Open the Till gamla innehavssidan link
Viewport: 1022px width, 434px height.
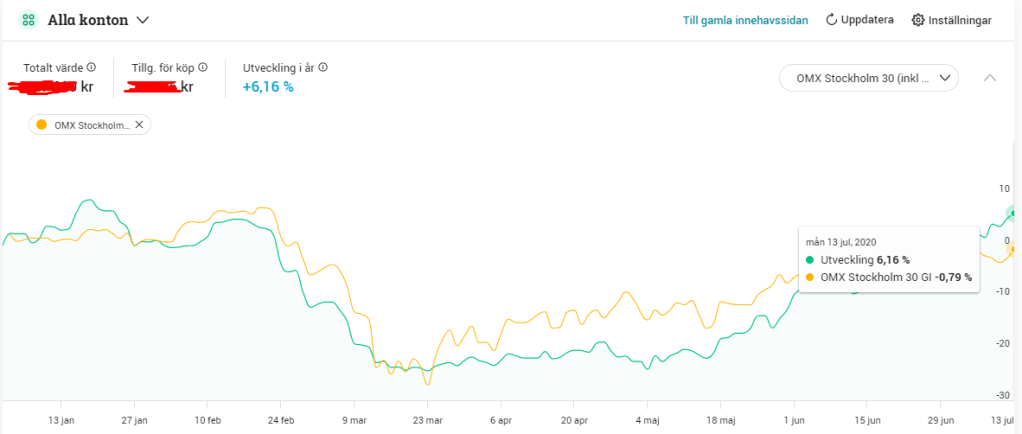tap(745, 20)
